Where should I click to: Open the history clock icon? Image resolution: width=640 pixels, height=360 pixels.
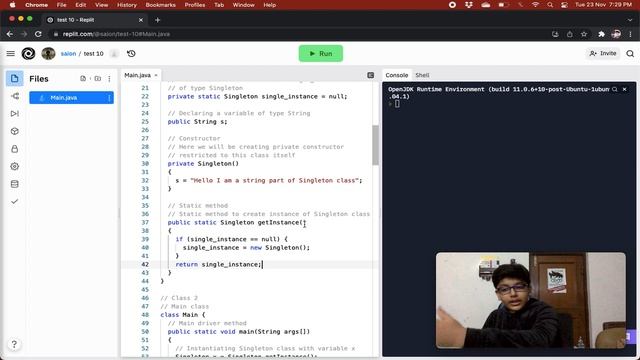(x=131, y=53)
